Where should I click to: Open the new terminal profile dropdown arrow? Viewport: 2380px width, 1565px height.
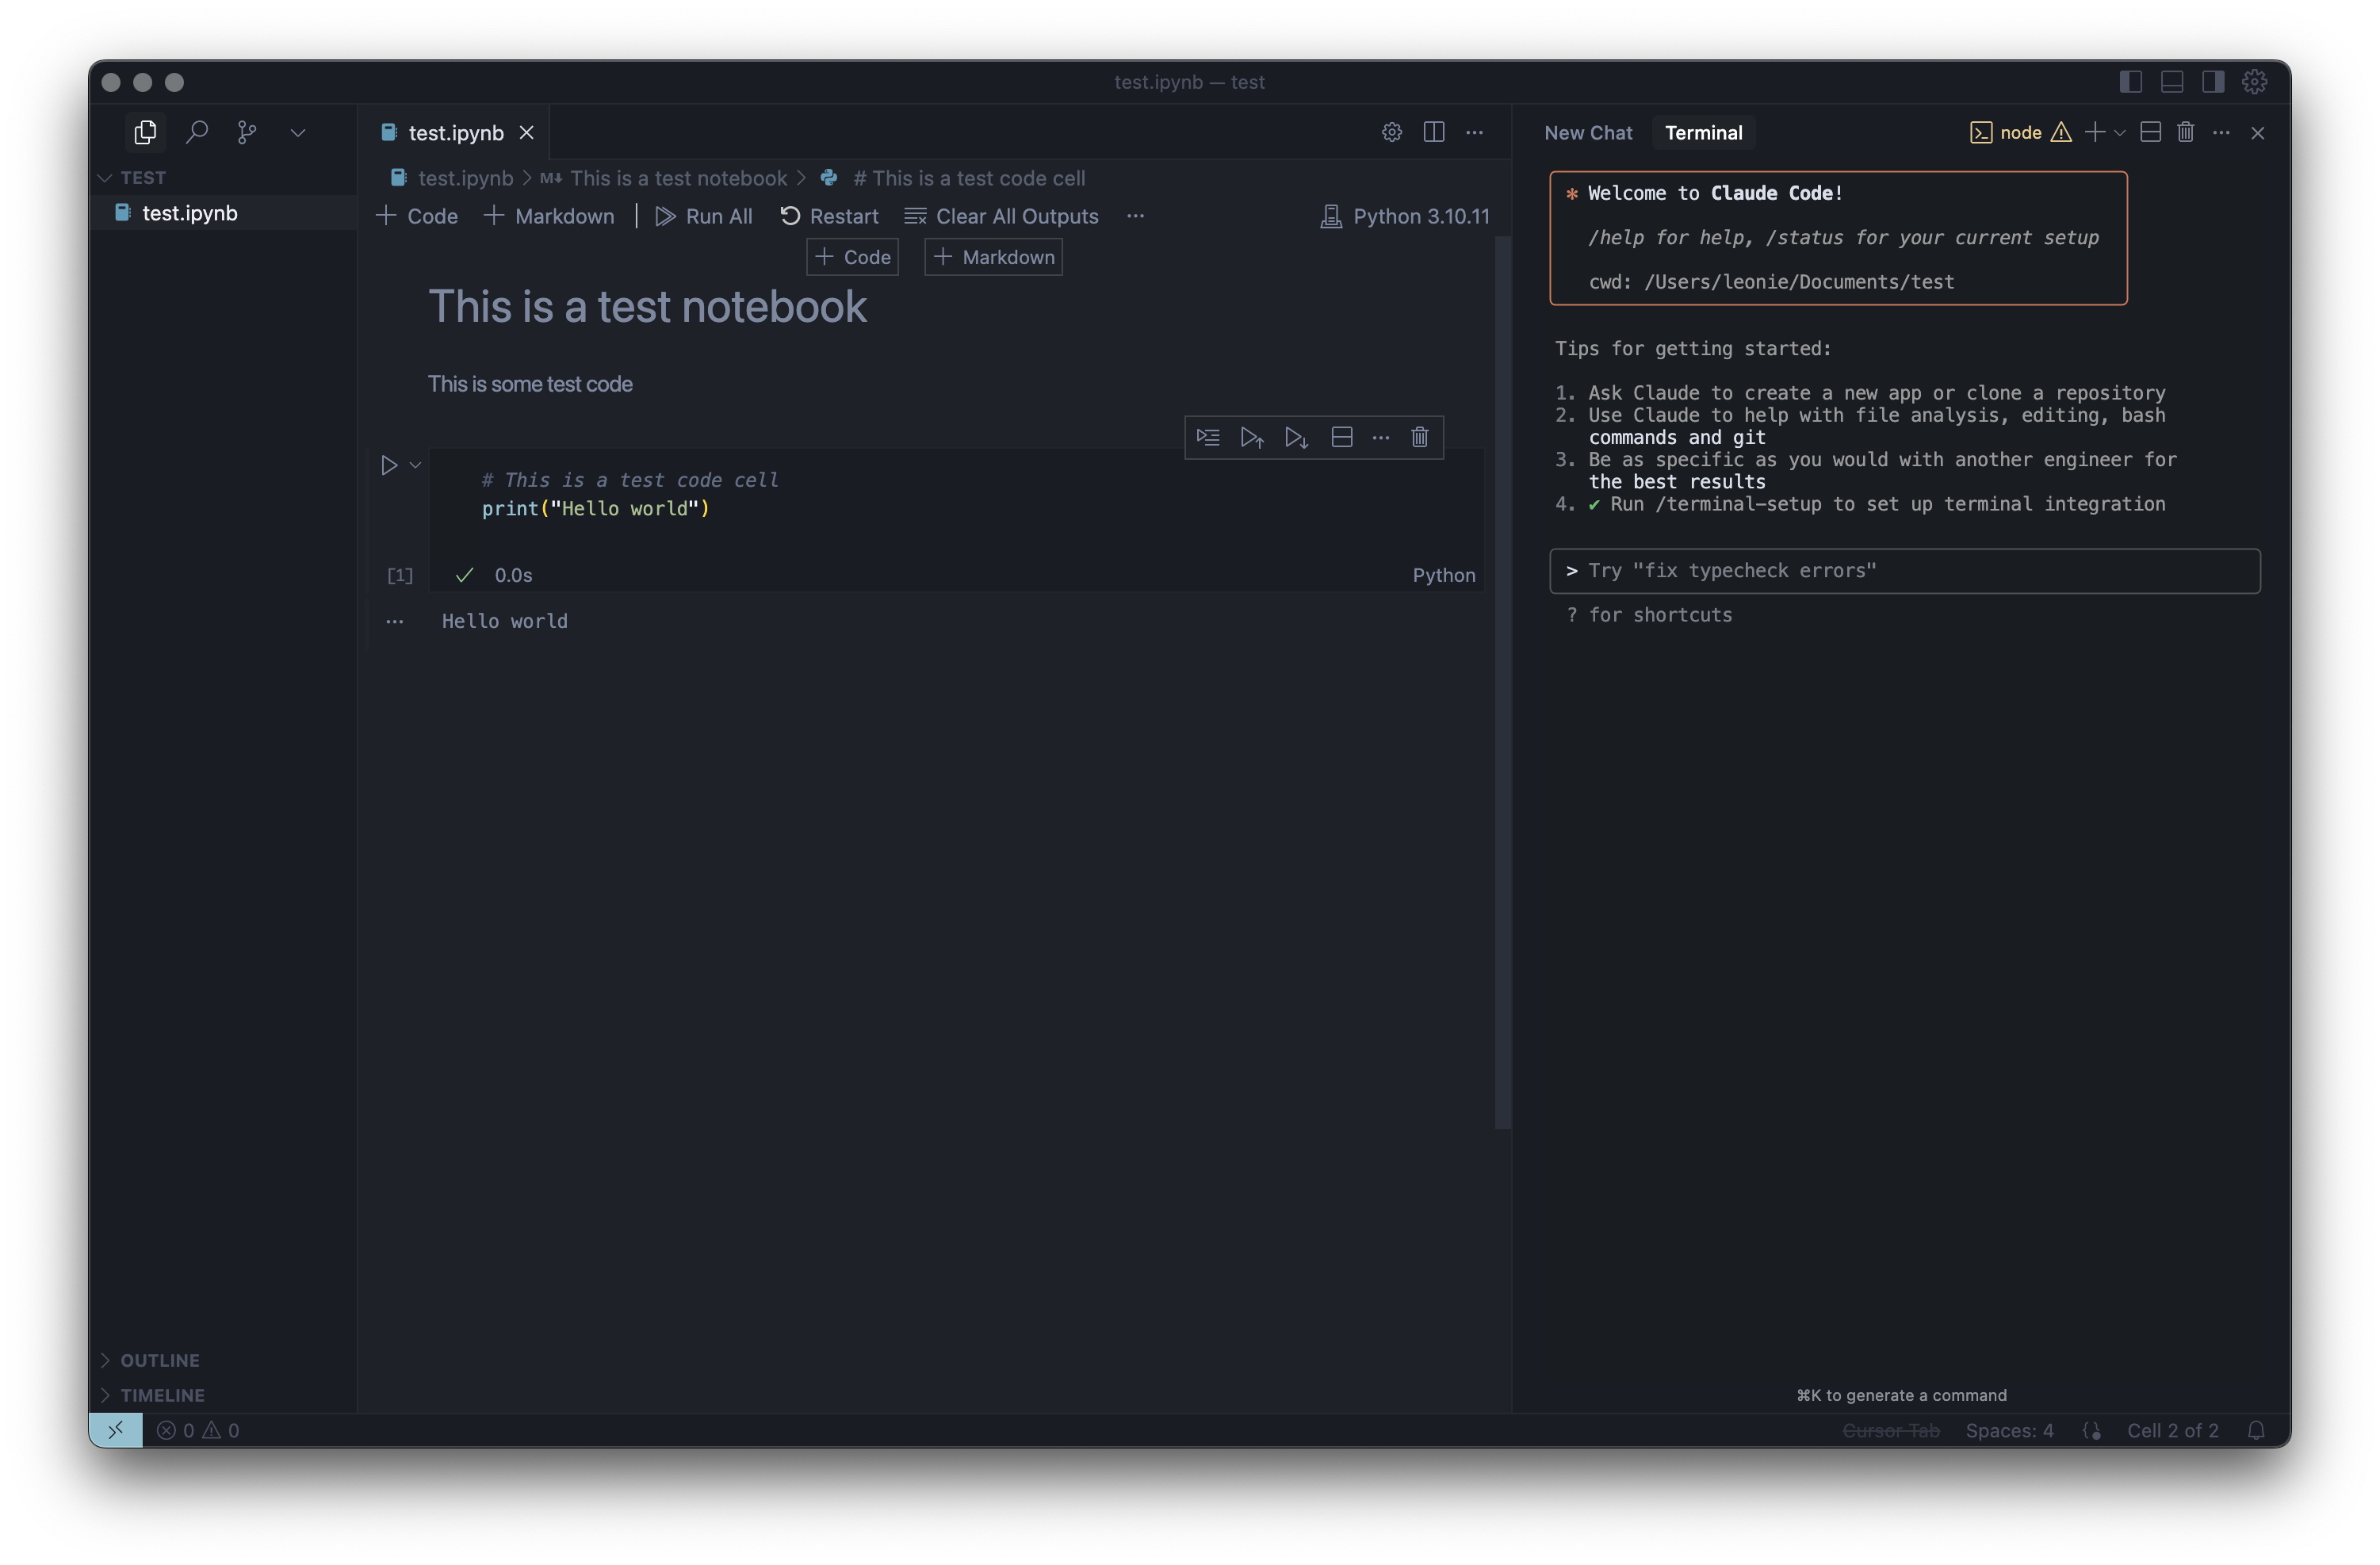click(x=2119, y=132)
